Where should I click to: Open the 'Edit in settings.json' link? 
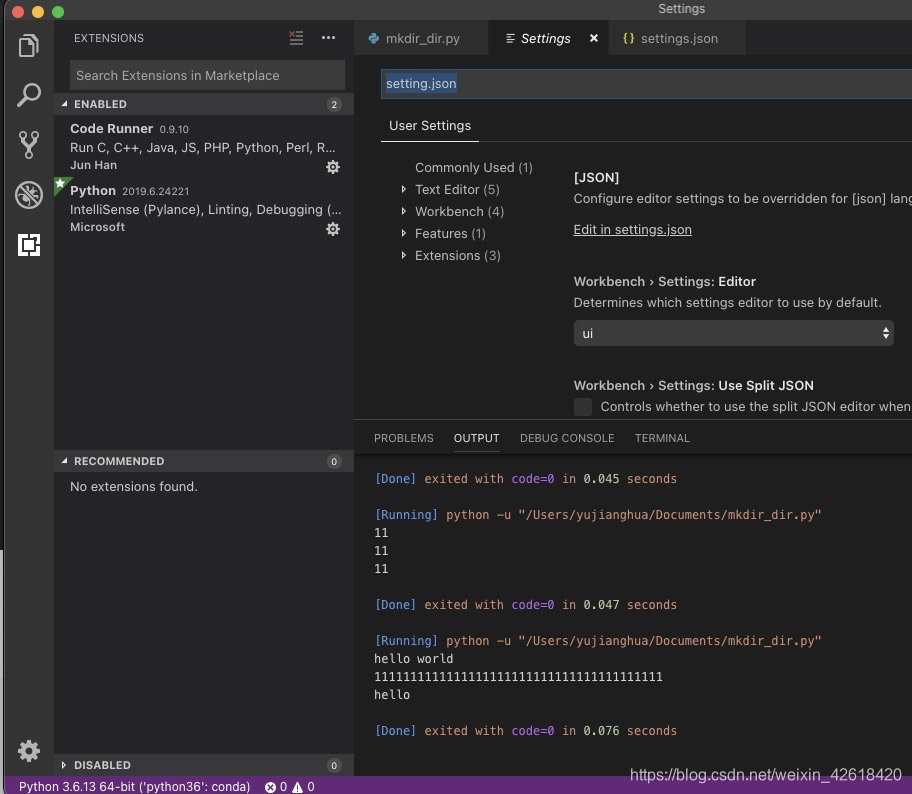(632, 229)
